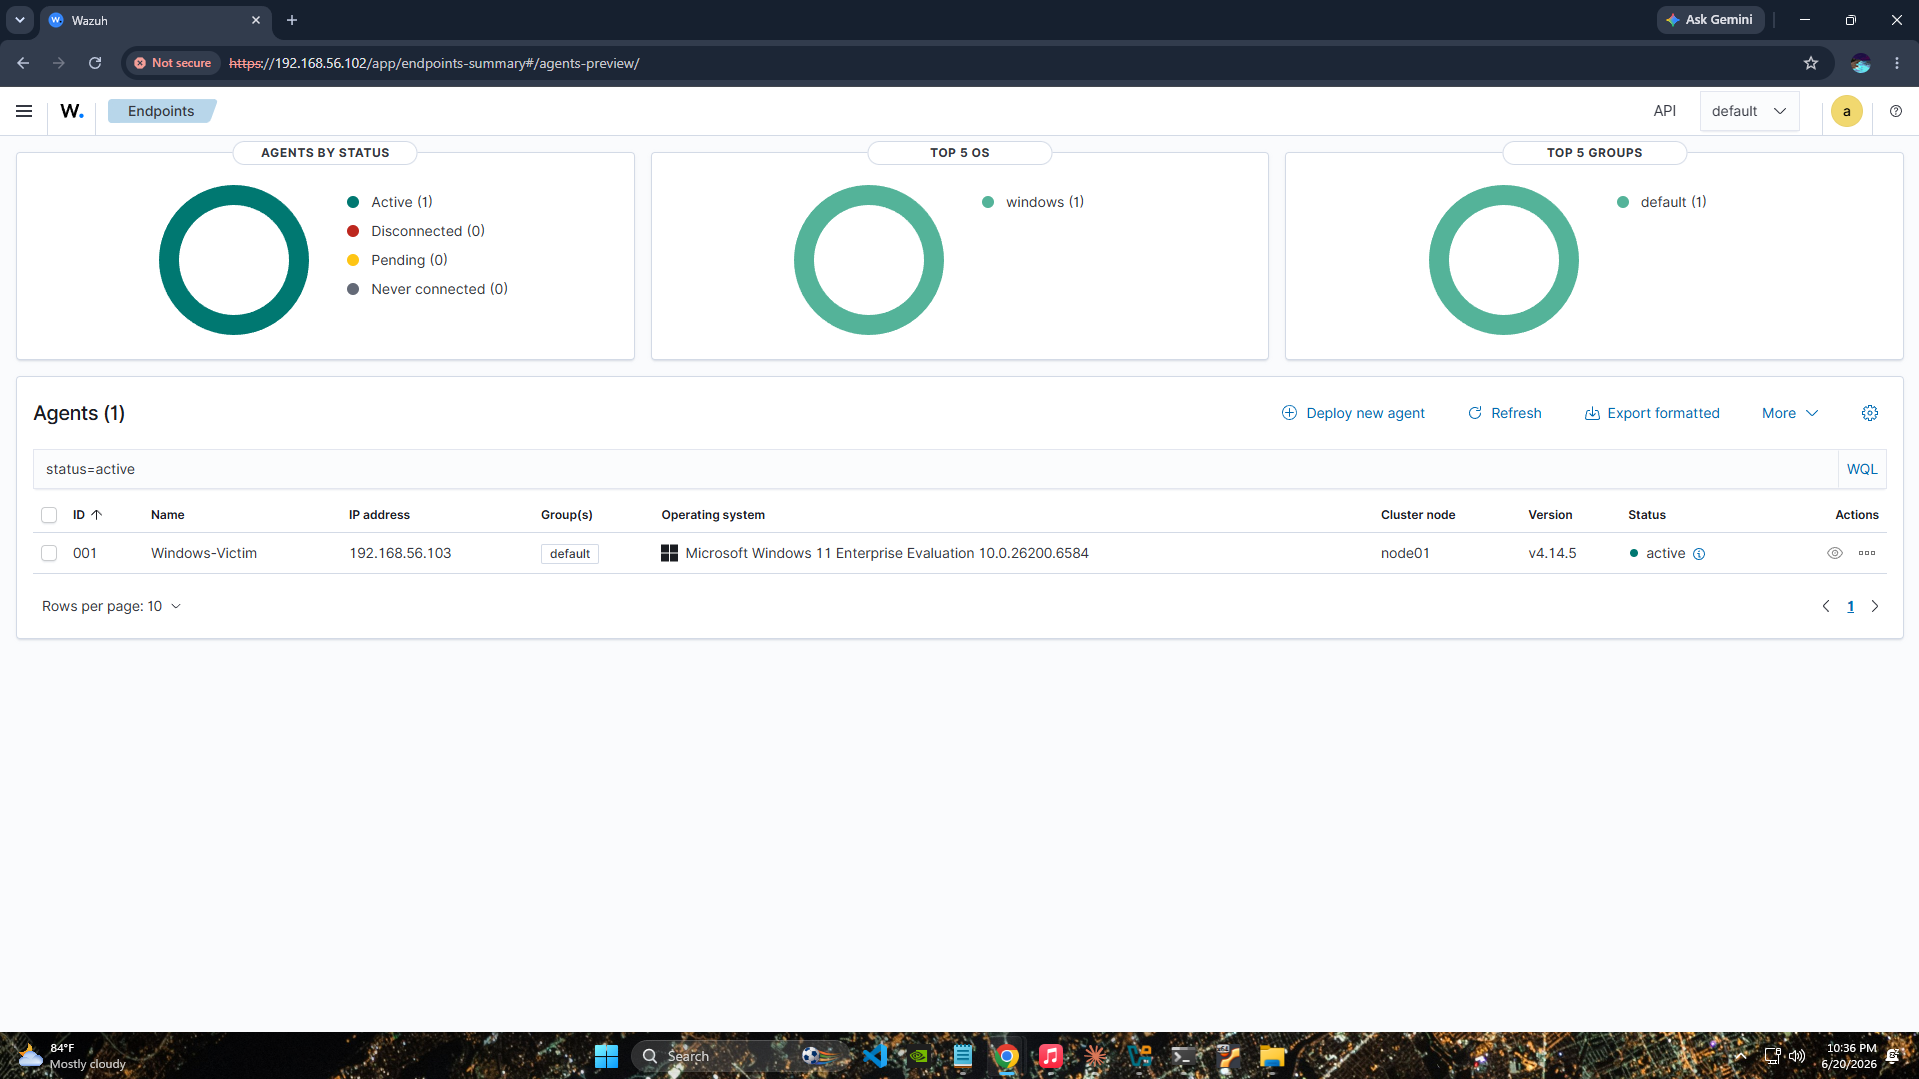Filter by the 'Active (1)' legend item

(390, 202)
